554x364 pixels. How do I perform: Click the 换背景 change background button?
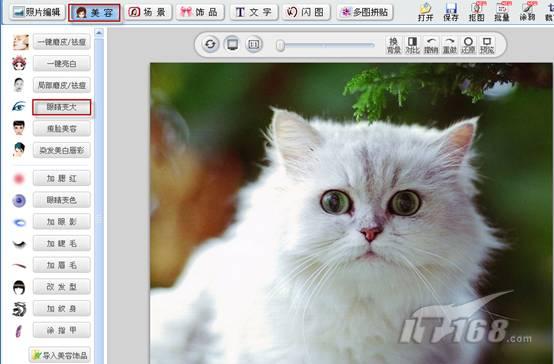coord(394,45)
